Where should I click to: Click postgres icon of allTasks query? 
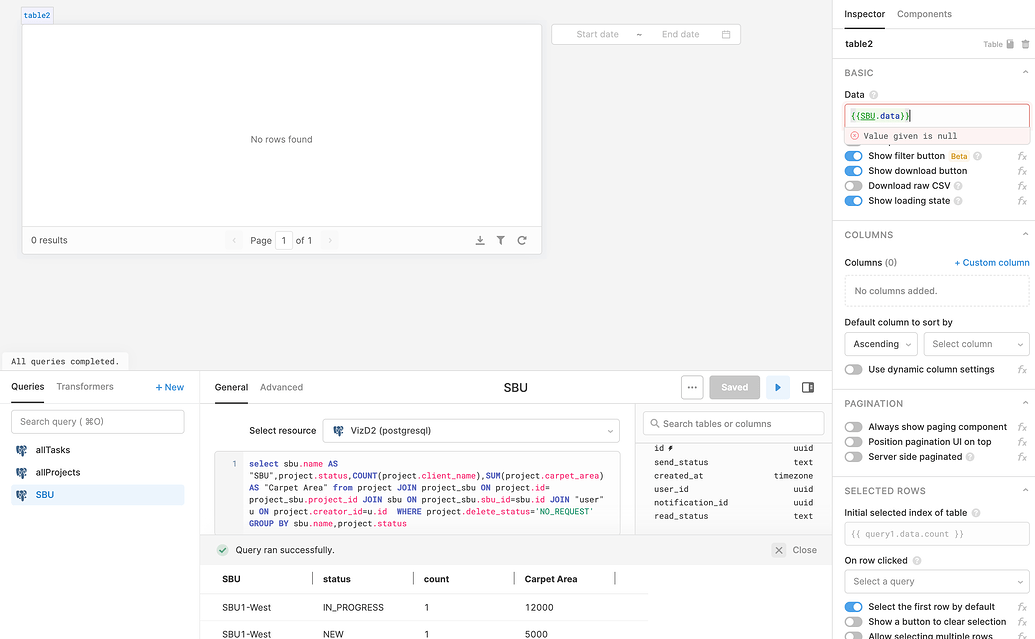click(22, 450)
